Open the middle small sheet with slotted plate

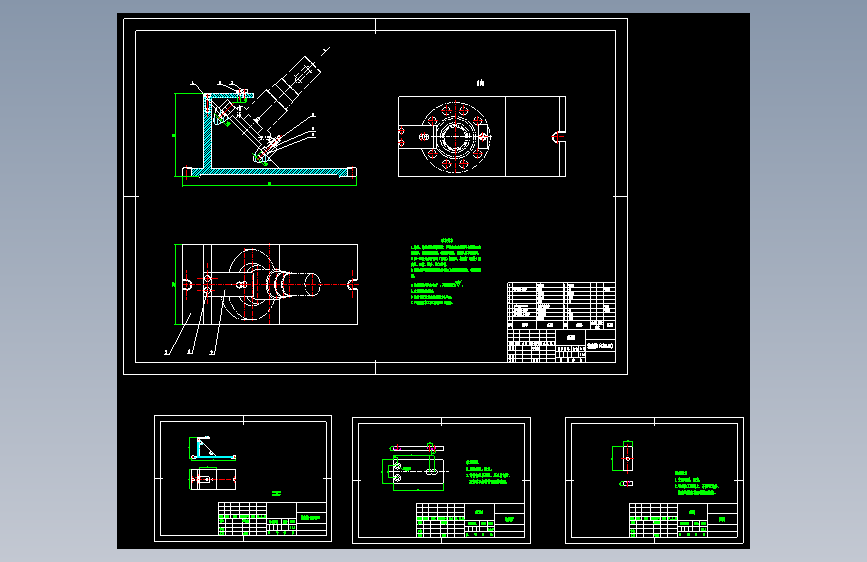[x=441, y=480]
